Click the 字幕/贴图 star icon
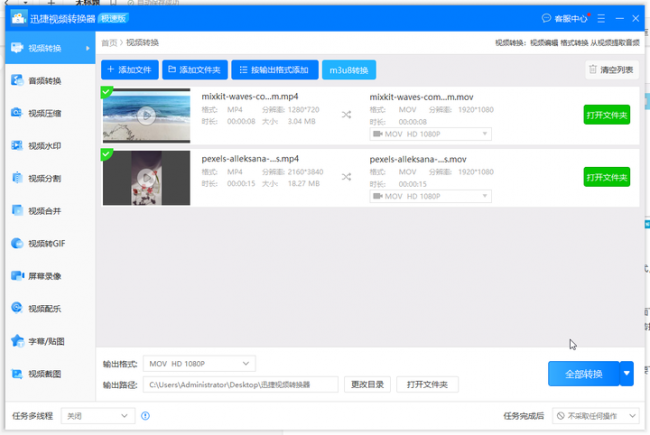The width and height of the screenshot is (650, 435). 17,341
